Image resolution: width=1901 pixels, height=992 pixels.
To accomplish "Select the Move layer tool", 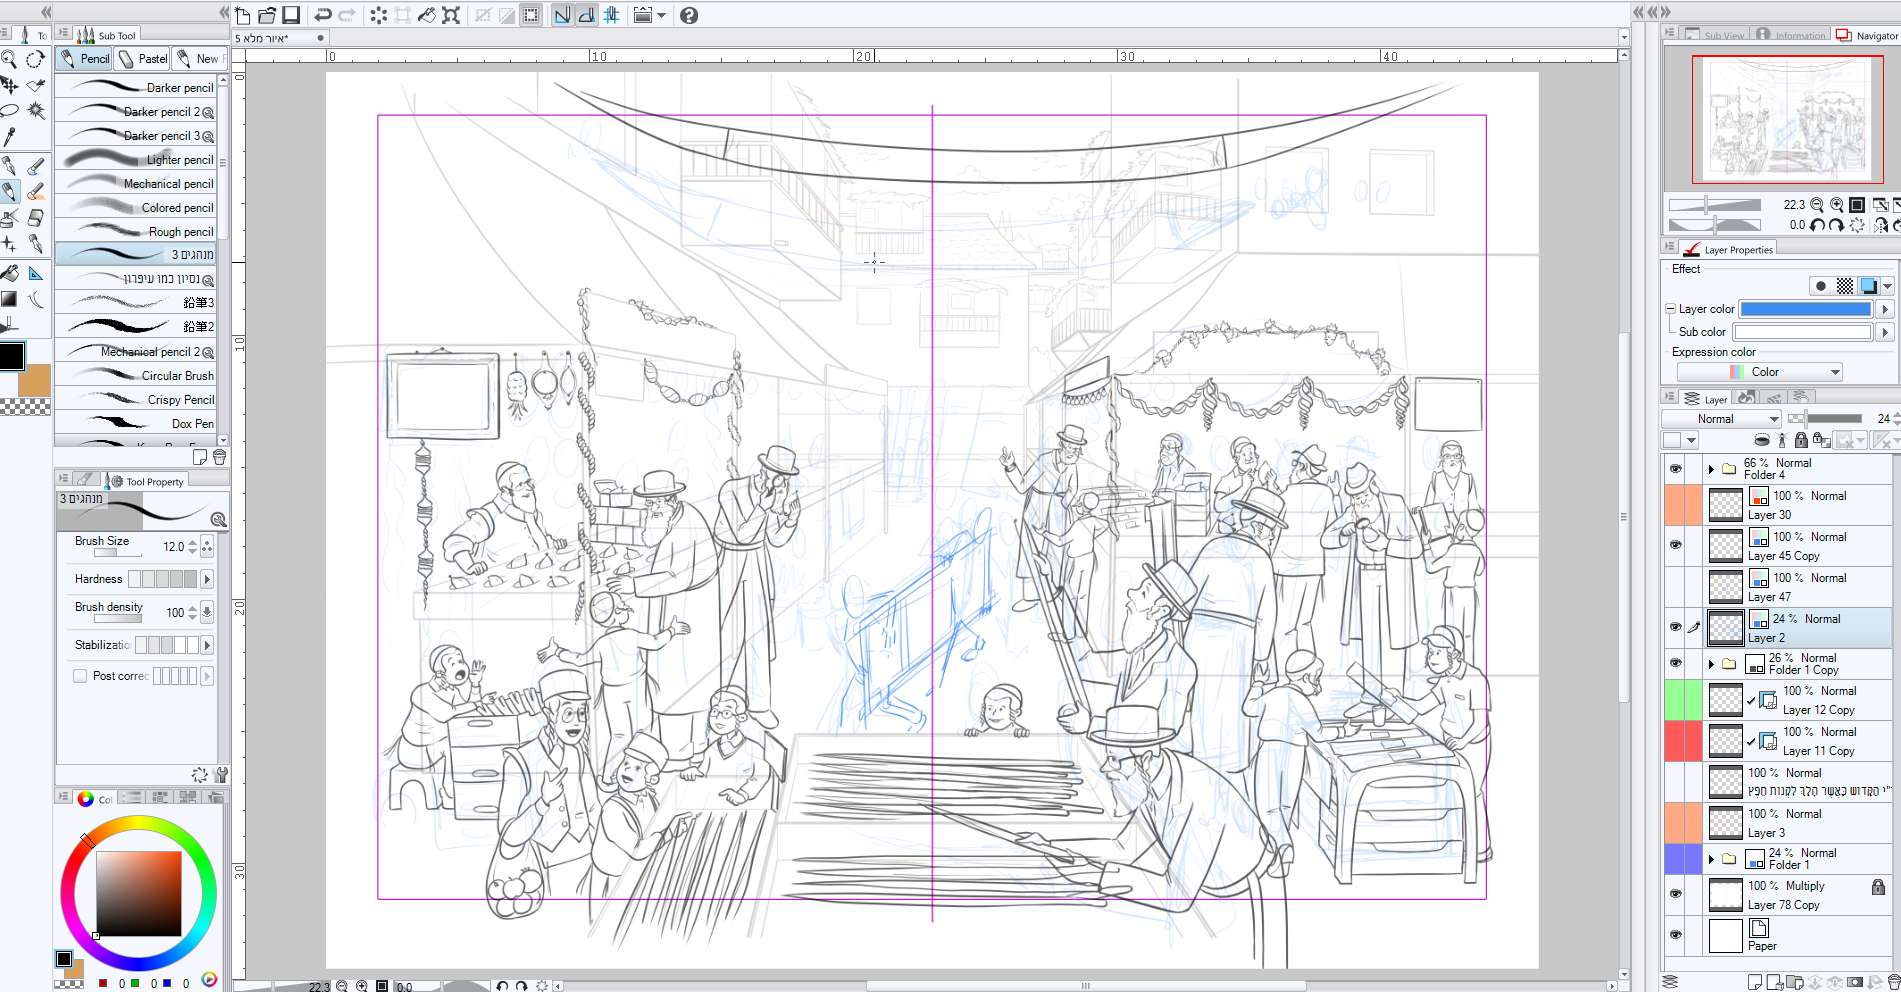I will (x=9, y=85).
